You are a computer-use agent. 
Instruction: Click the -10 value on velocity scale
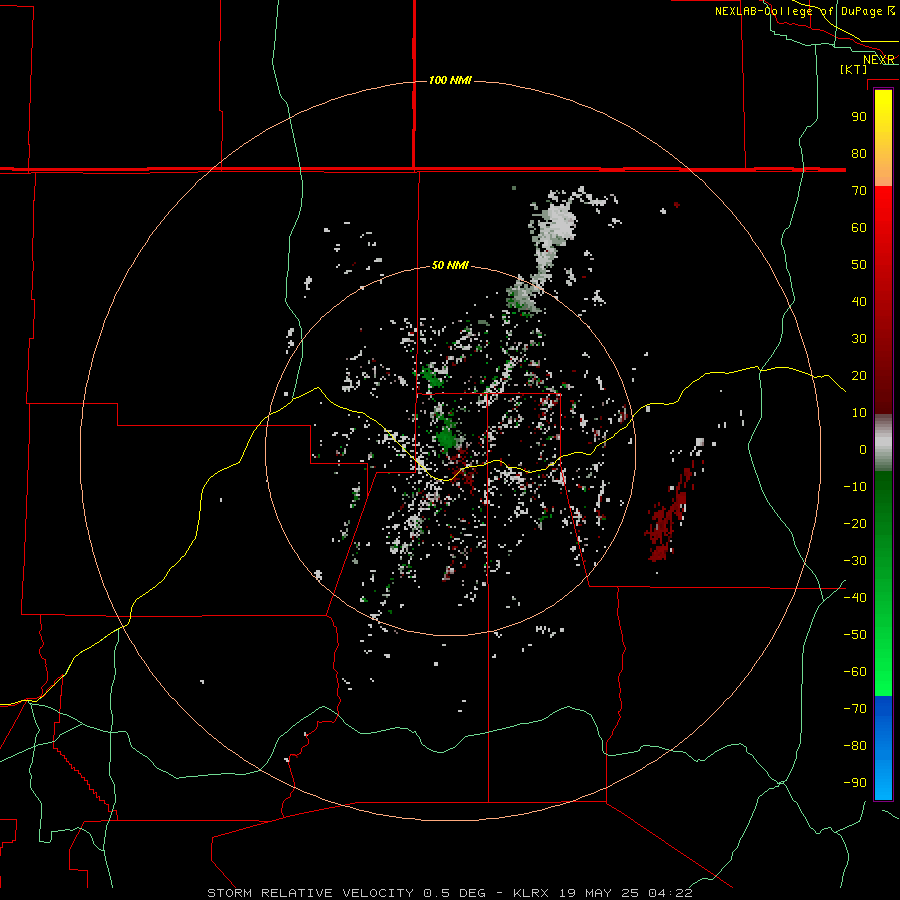coord(855,487)
